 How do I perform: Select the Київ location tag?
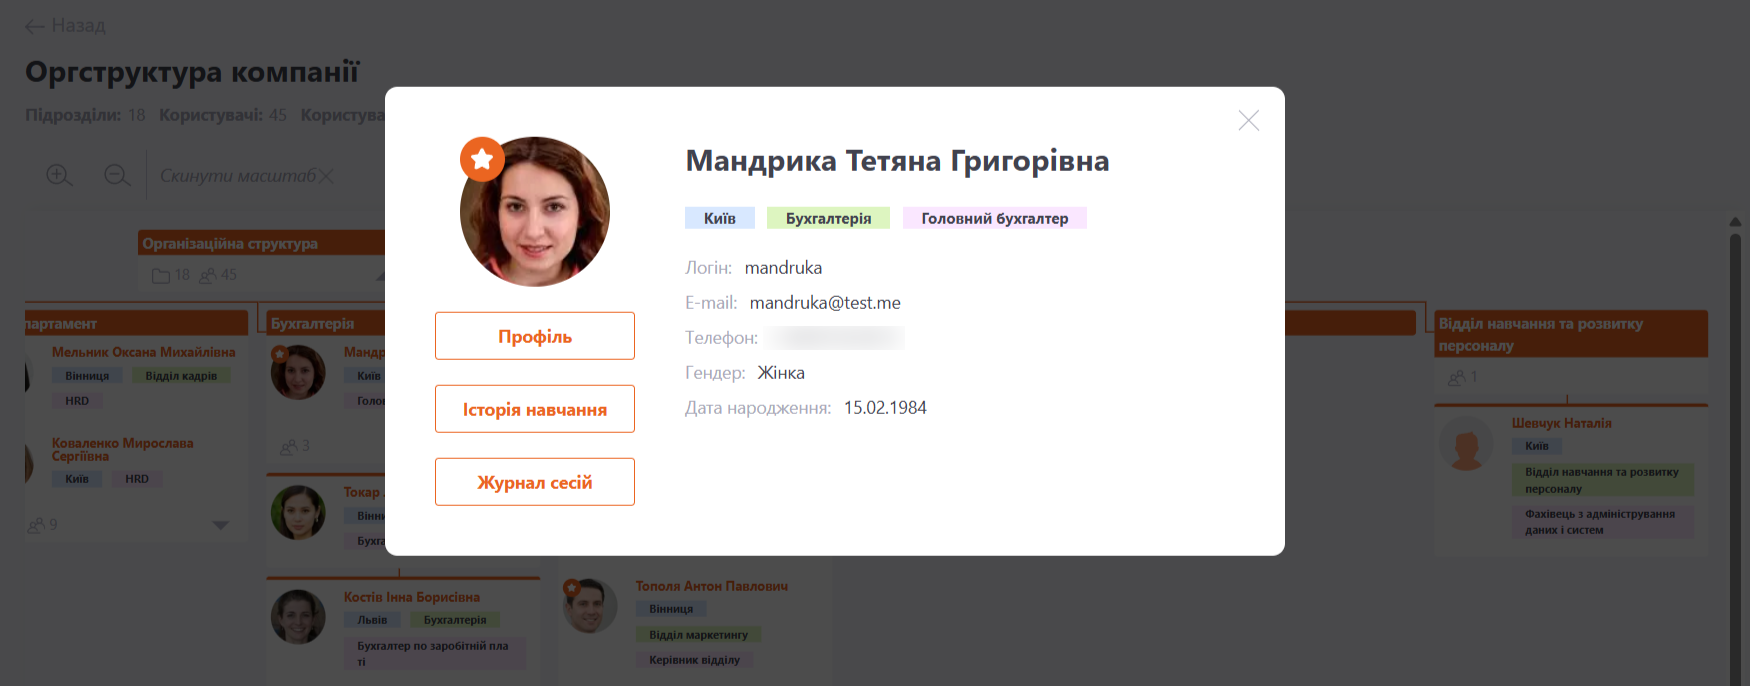click(x=719, y=219)
